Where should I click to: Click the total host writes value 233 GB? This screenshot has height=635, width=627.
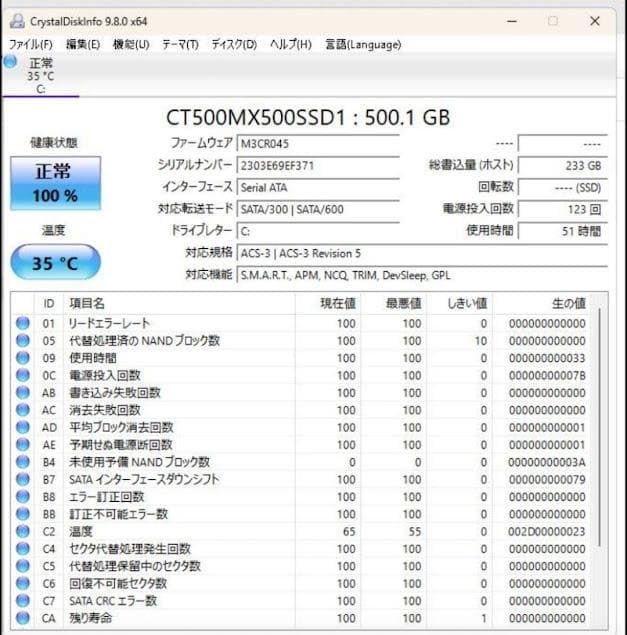click(x=563, y=166)
